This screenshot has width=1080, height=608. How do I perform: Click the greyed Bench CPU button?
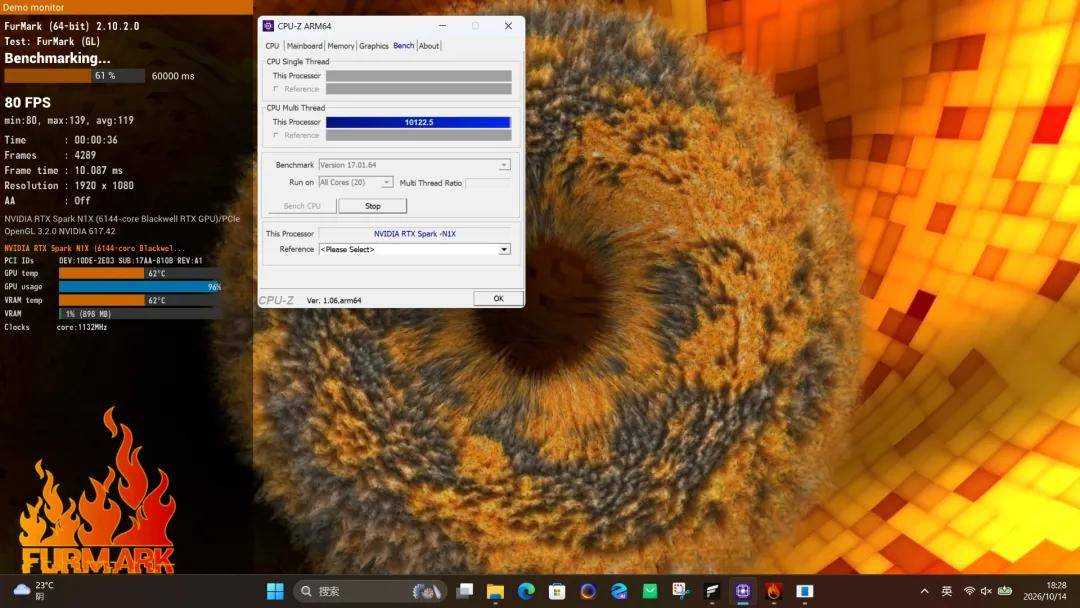[x=302, y=206]
